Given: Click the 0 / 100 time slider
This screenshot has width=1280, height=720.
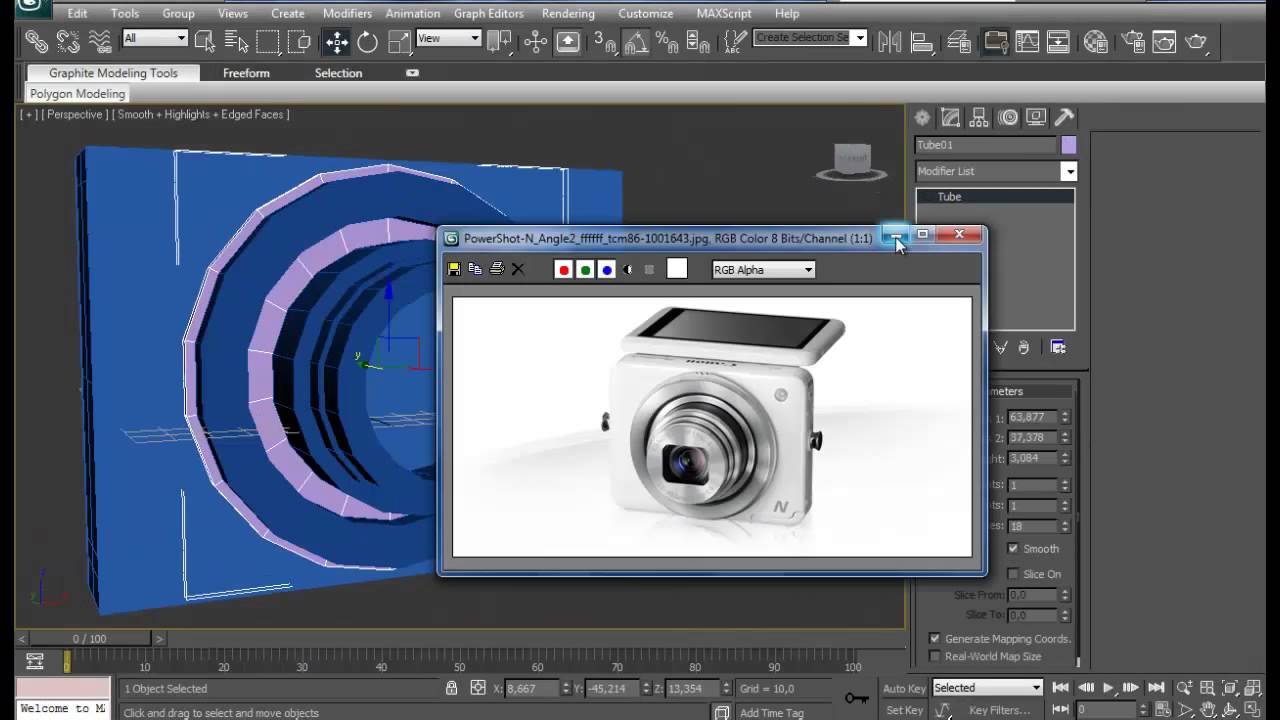Looking at the screenshot, I should point(89,638).
